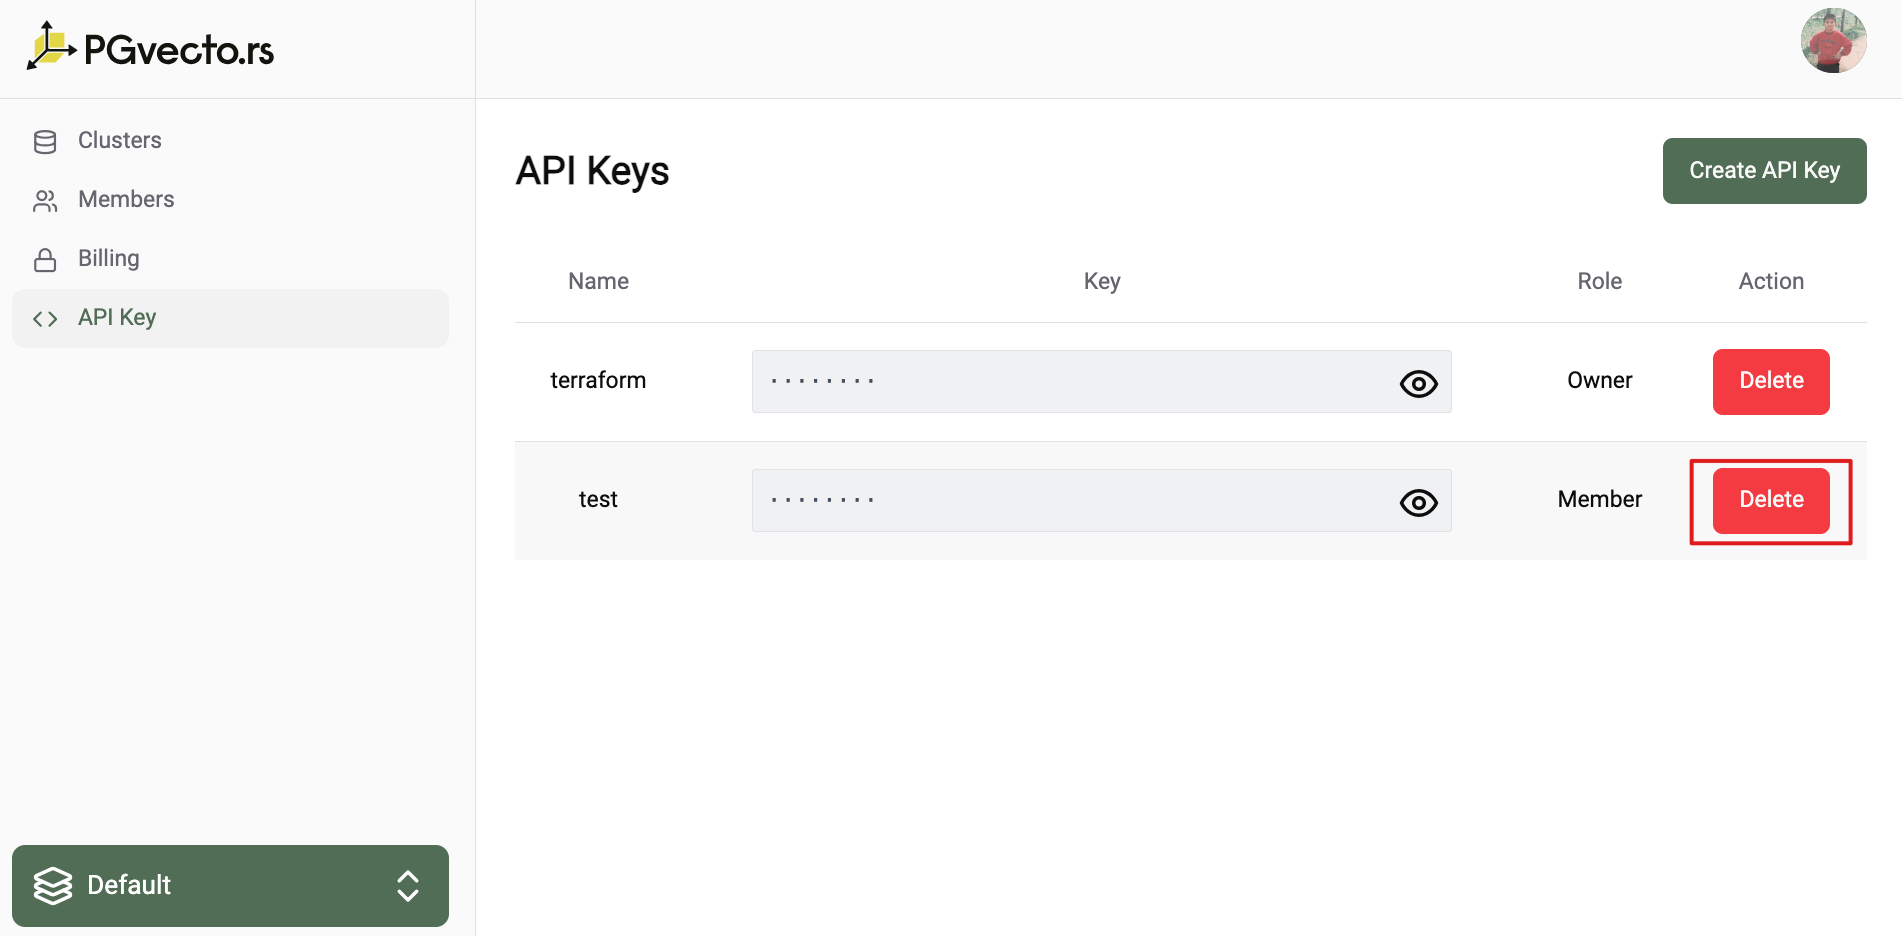Click the Clusters database icon

coord(45,142)
